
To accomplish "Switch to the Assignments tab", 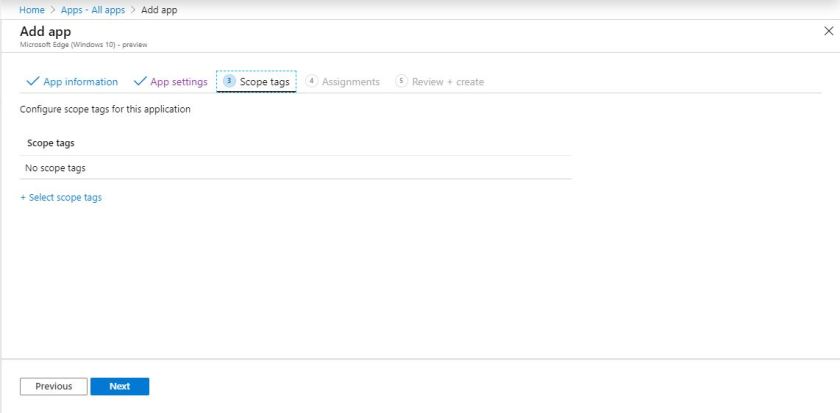I will [x=350, y=82].
